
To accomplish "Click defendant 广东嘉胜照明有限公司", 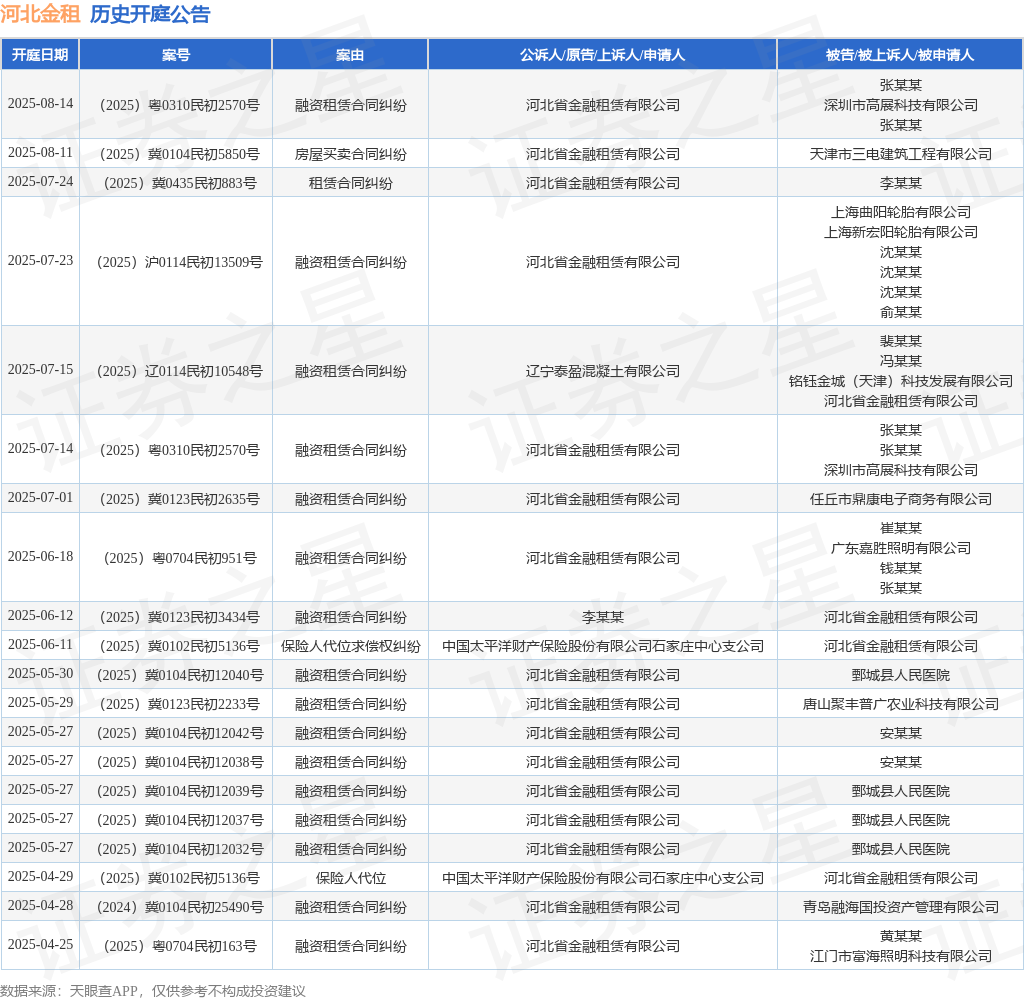I will pyautogui.click(x=901, y=548).
